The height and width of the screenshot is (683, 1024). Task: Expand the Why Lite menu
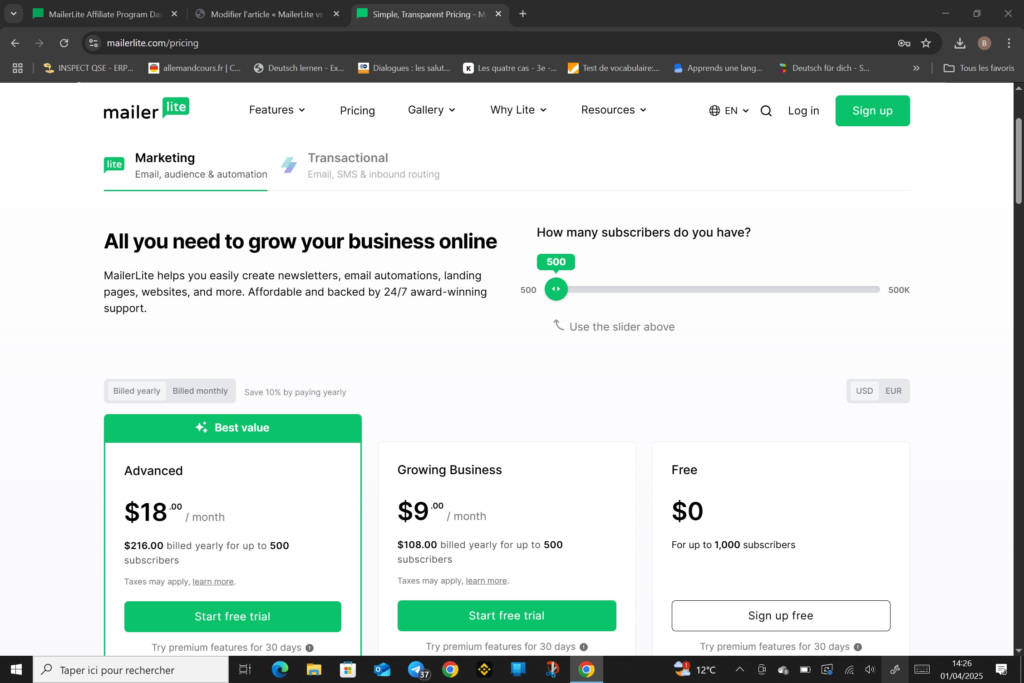point(519,110)
